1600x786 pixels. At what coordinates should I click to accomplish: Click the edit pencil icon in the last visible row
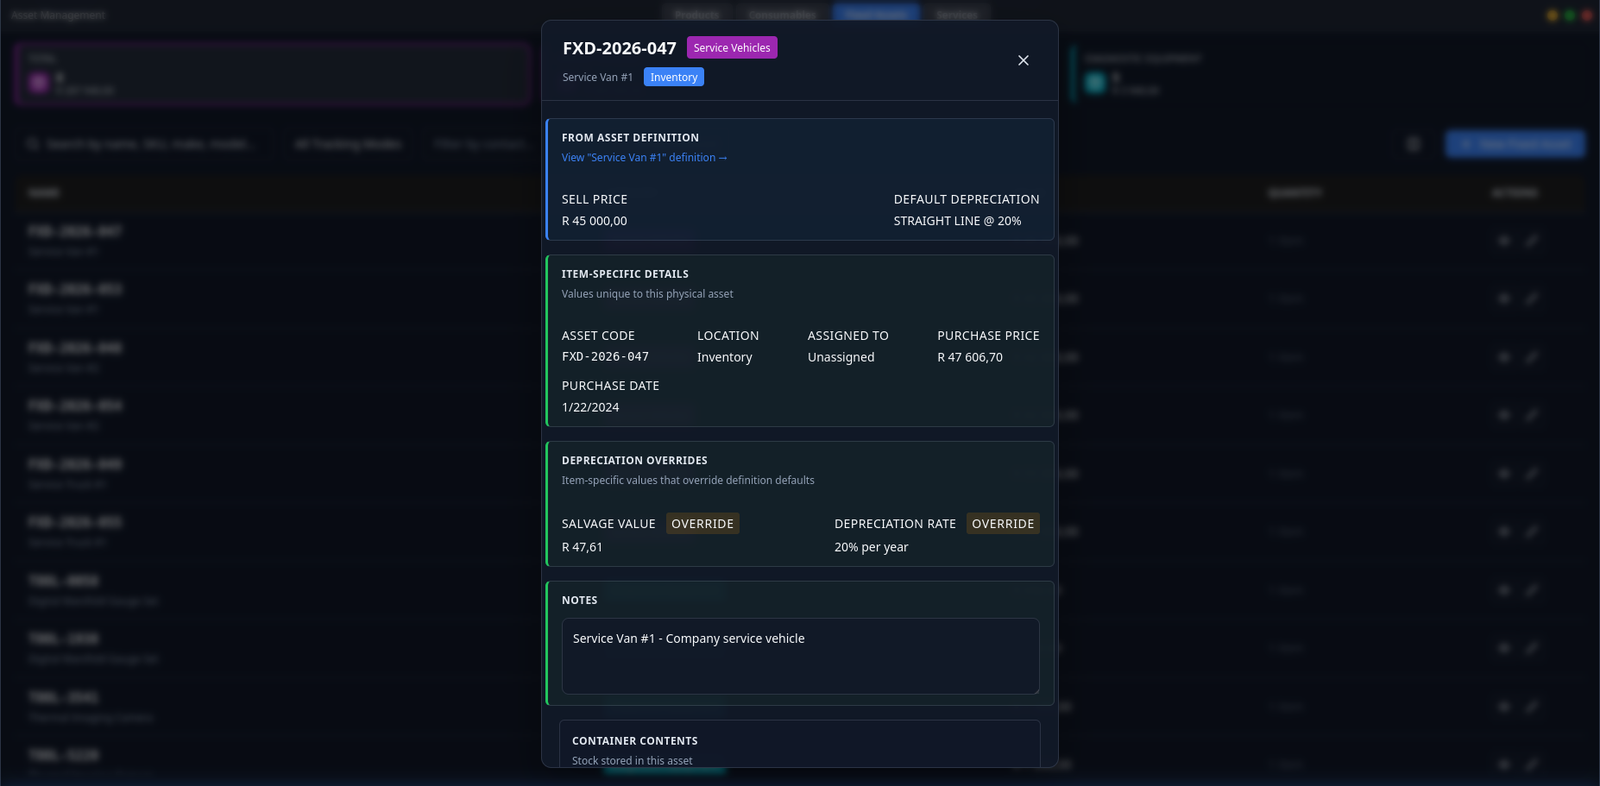coord(1532,764)
